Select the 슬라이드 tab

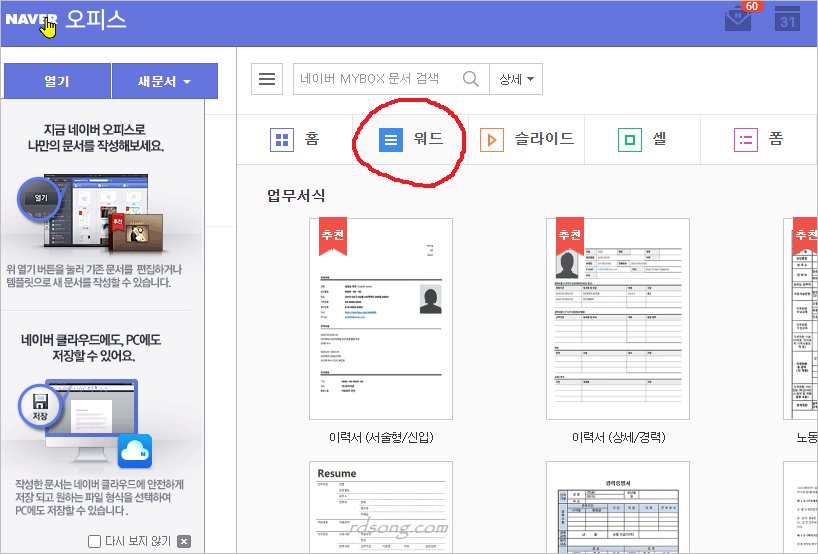click(527, 140)
